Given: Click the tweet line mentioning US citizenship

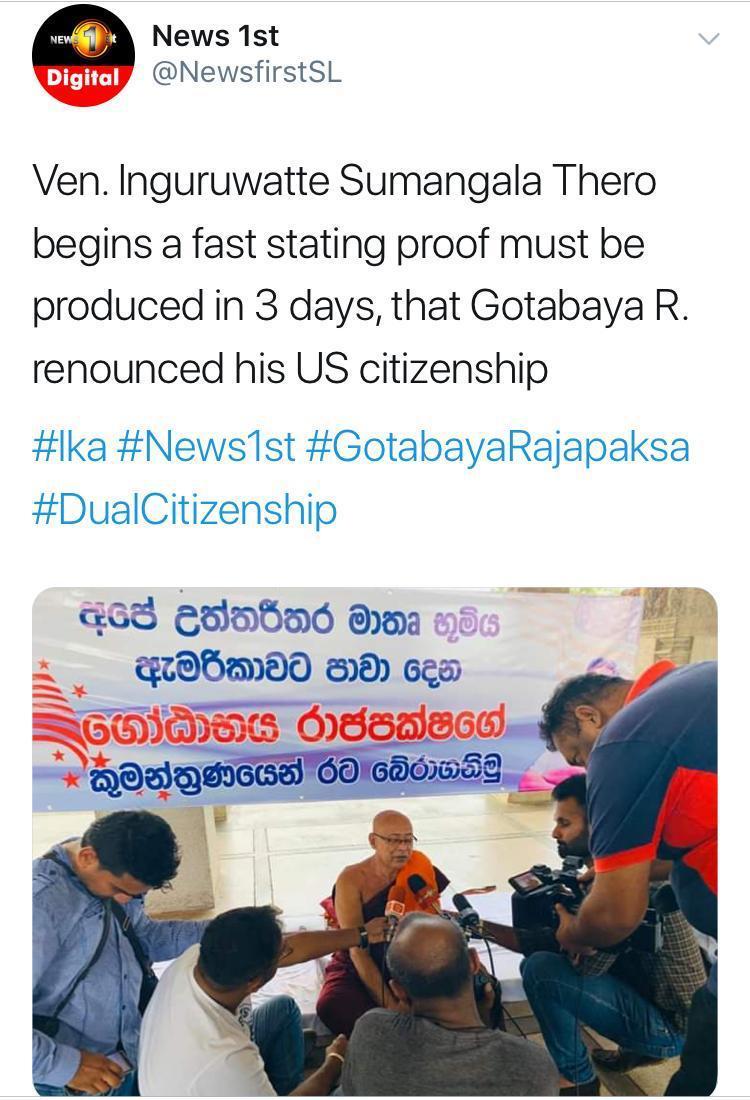Looking at the screenshot, I should 290,369.
